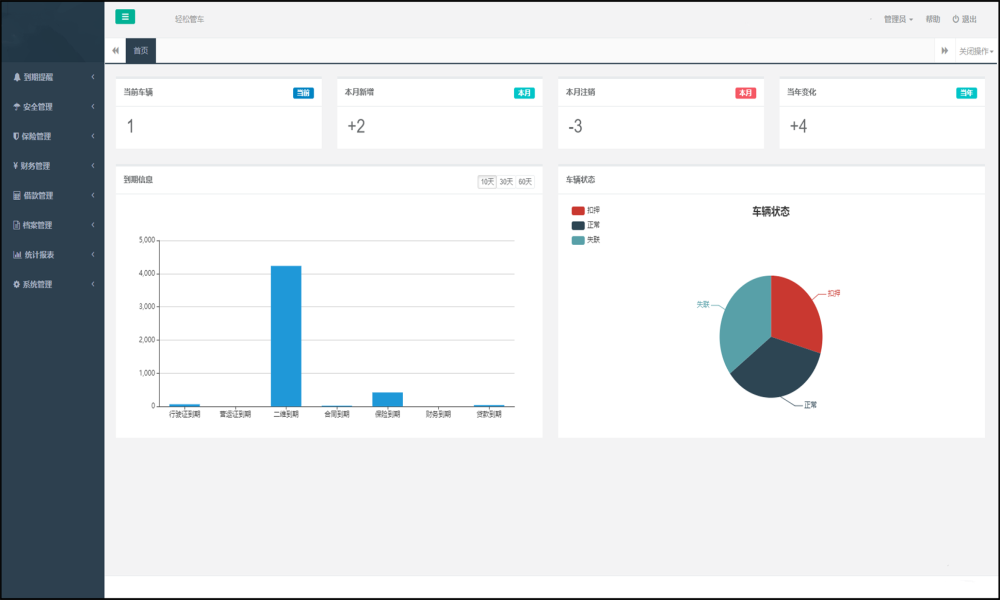Expand the 系统管理 menu chevron

[92, 284]
